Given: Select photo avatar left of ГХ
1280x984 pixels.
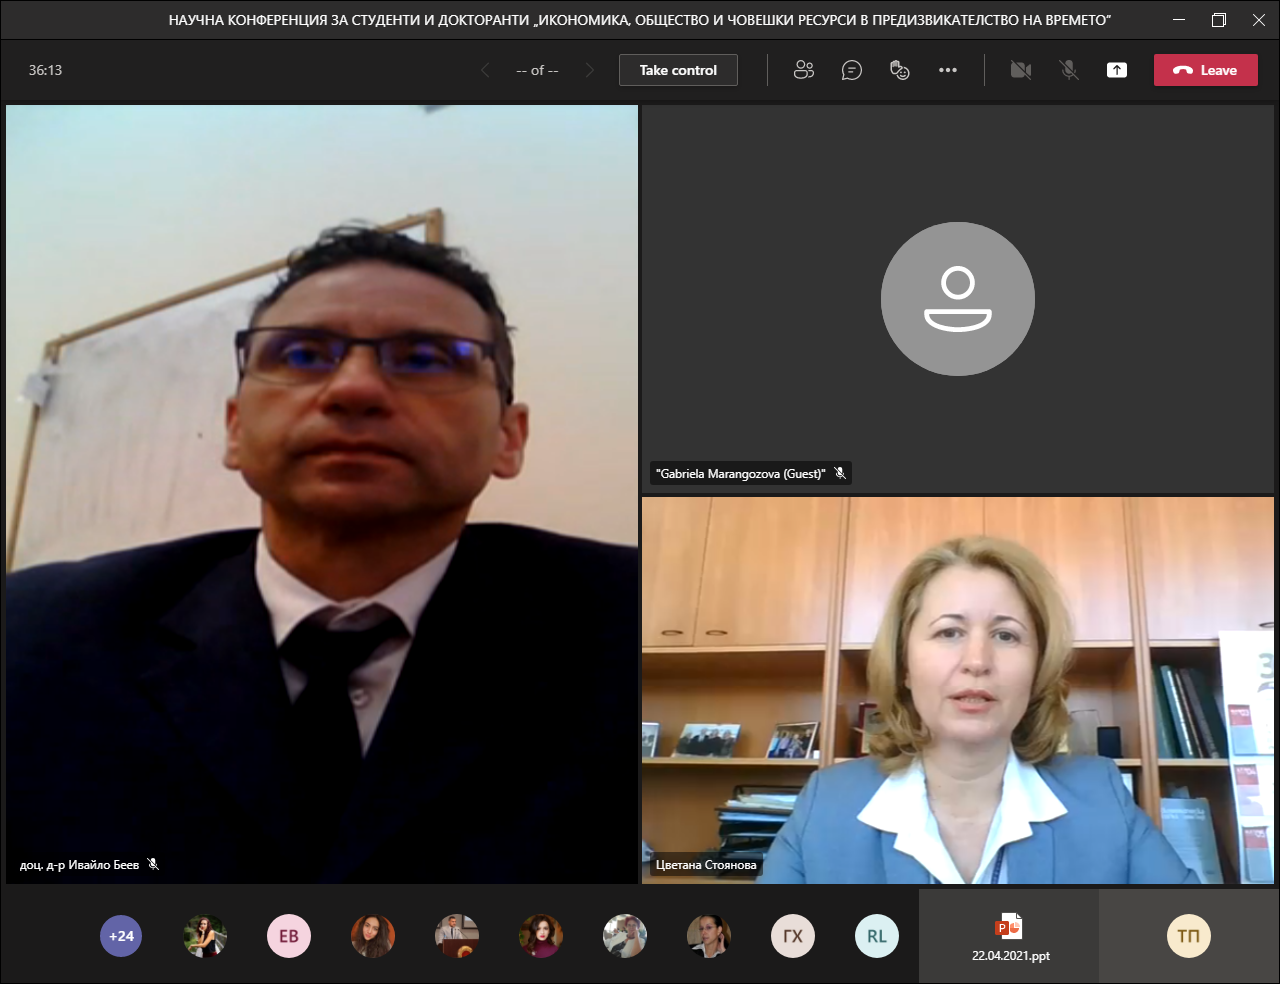Looking at the screenshot, I should (709, 936).
